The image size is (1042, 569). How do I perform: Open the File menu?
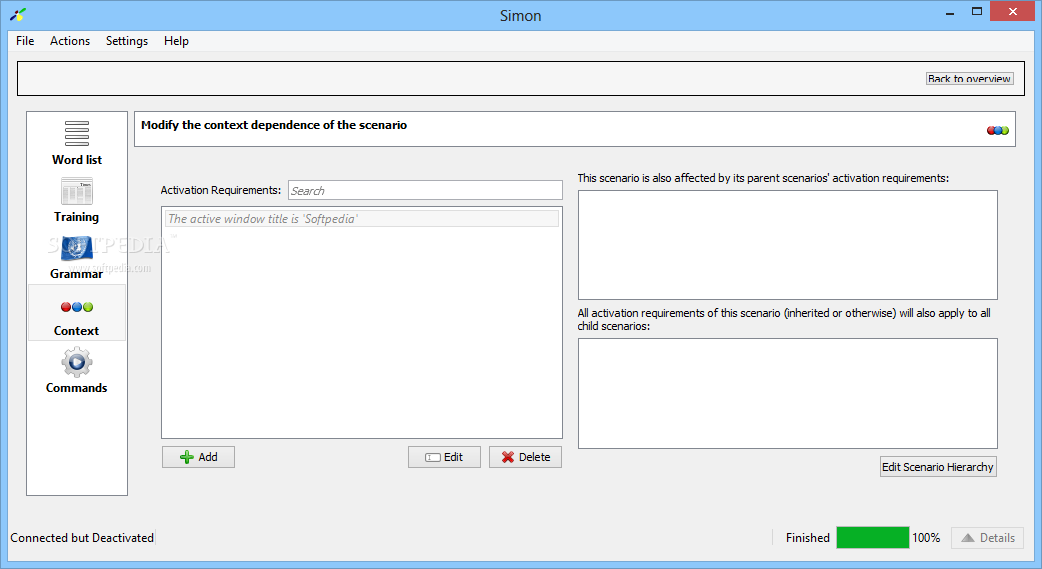coord(25,41)
